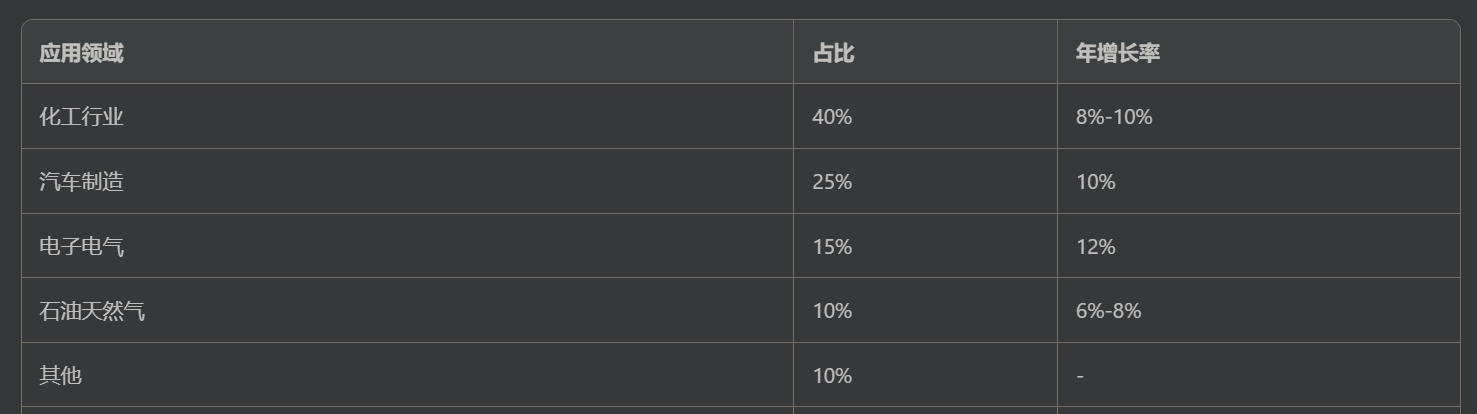This screenshot has height=414, width=1477.
Task: Select the 汽车制造 cell
Action: click(408, 181)
